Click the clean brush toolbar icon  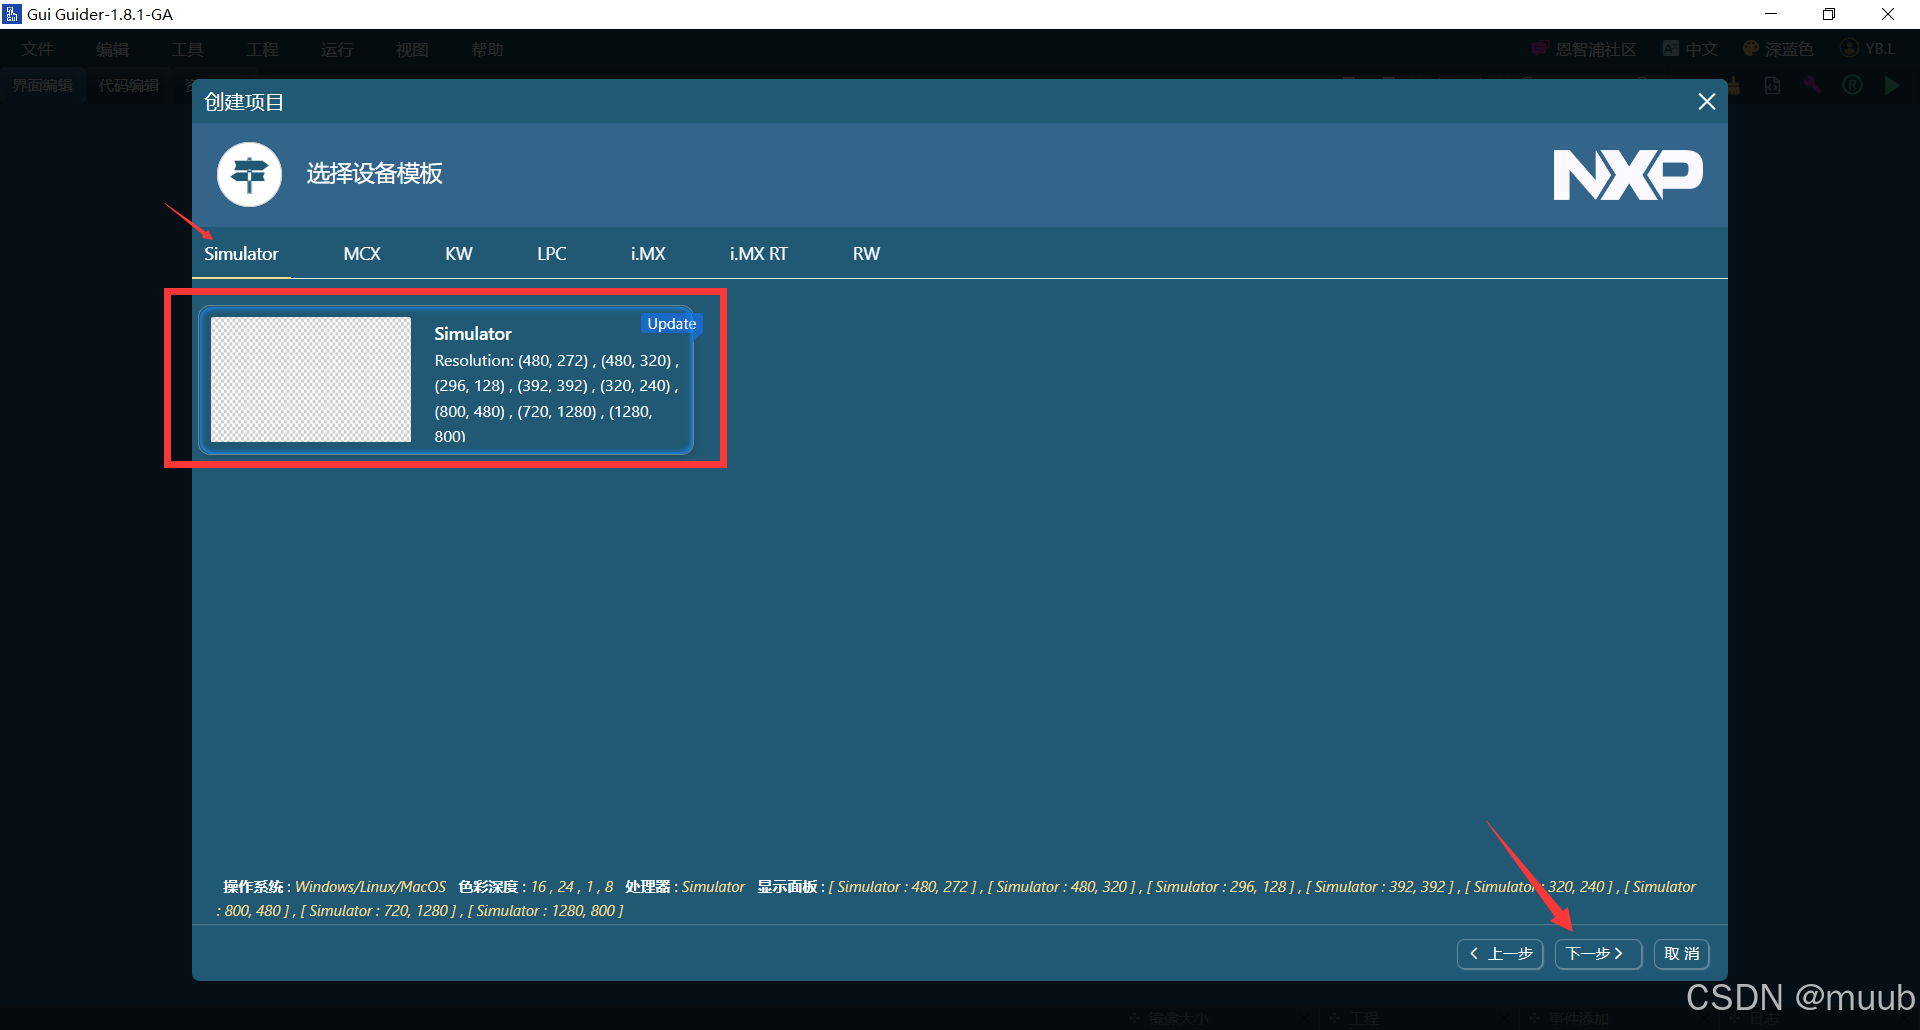coord(1734,86)
